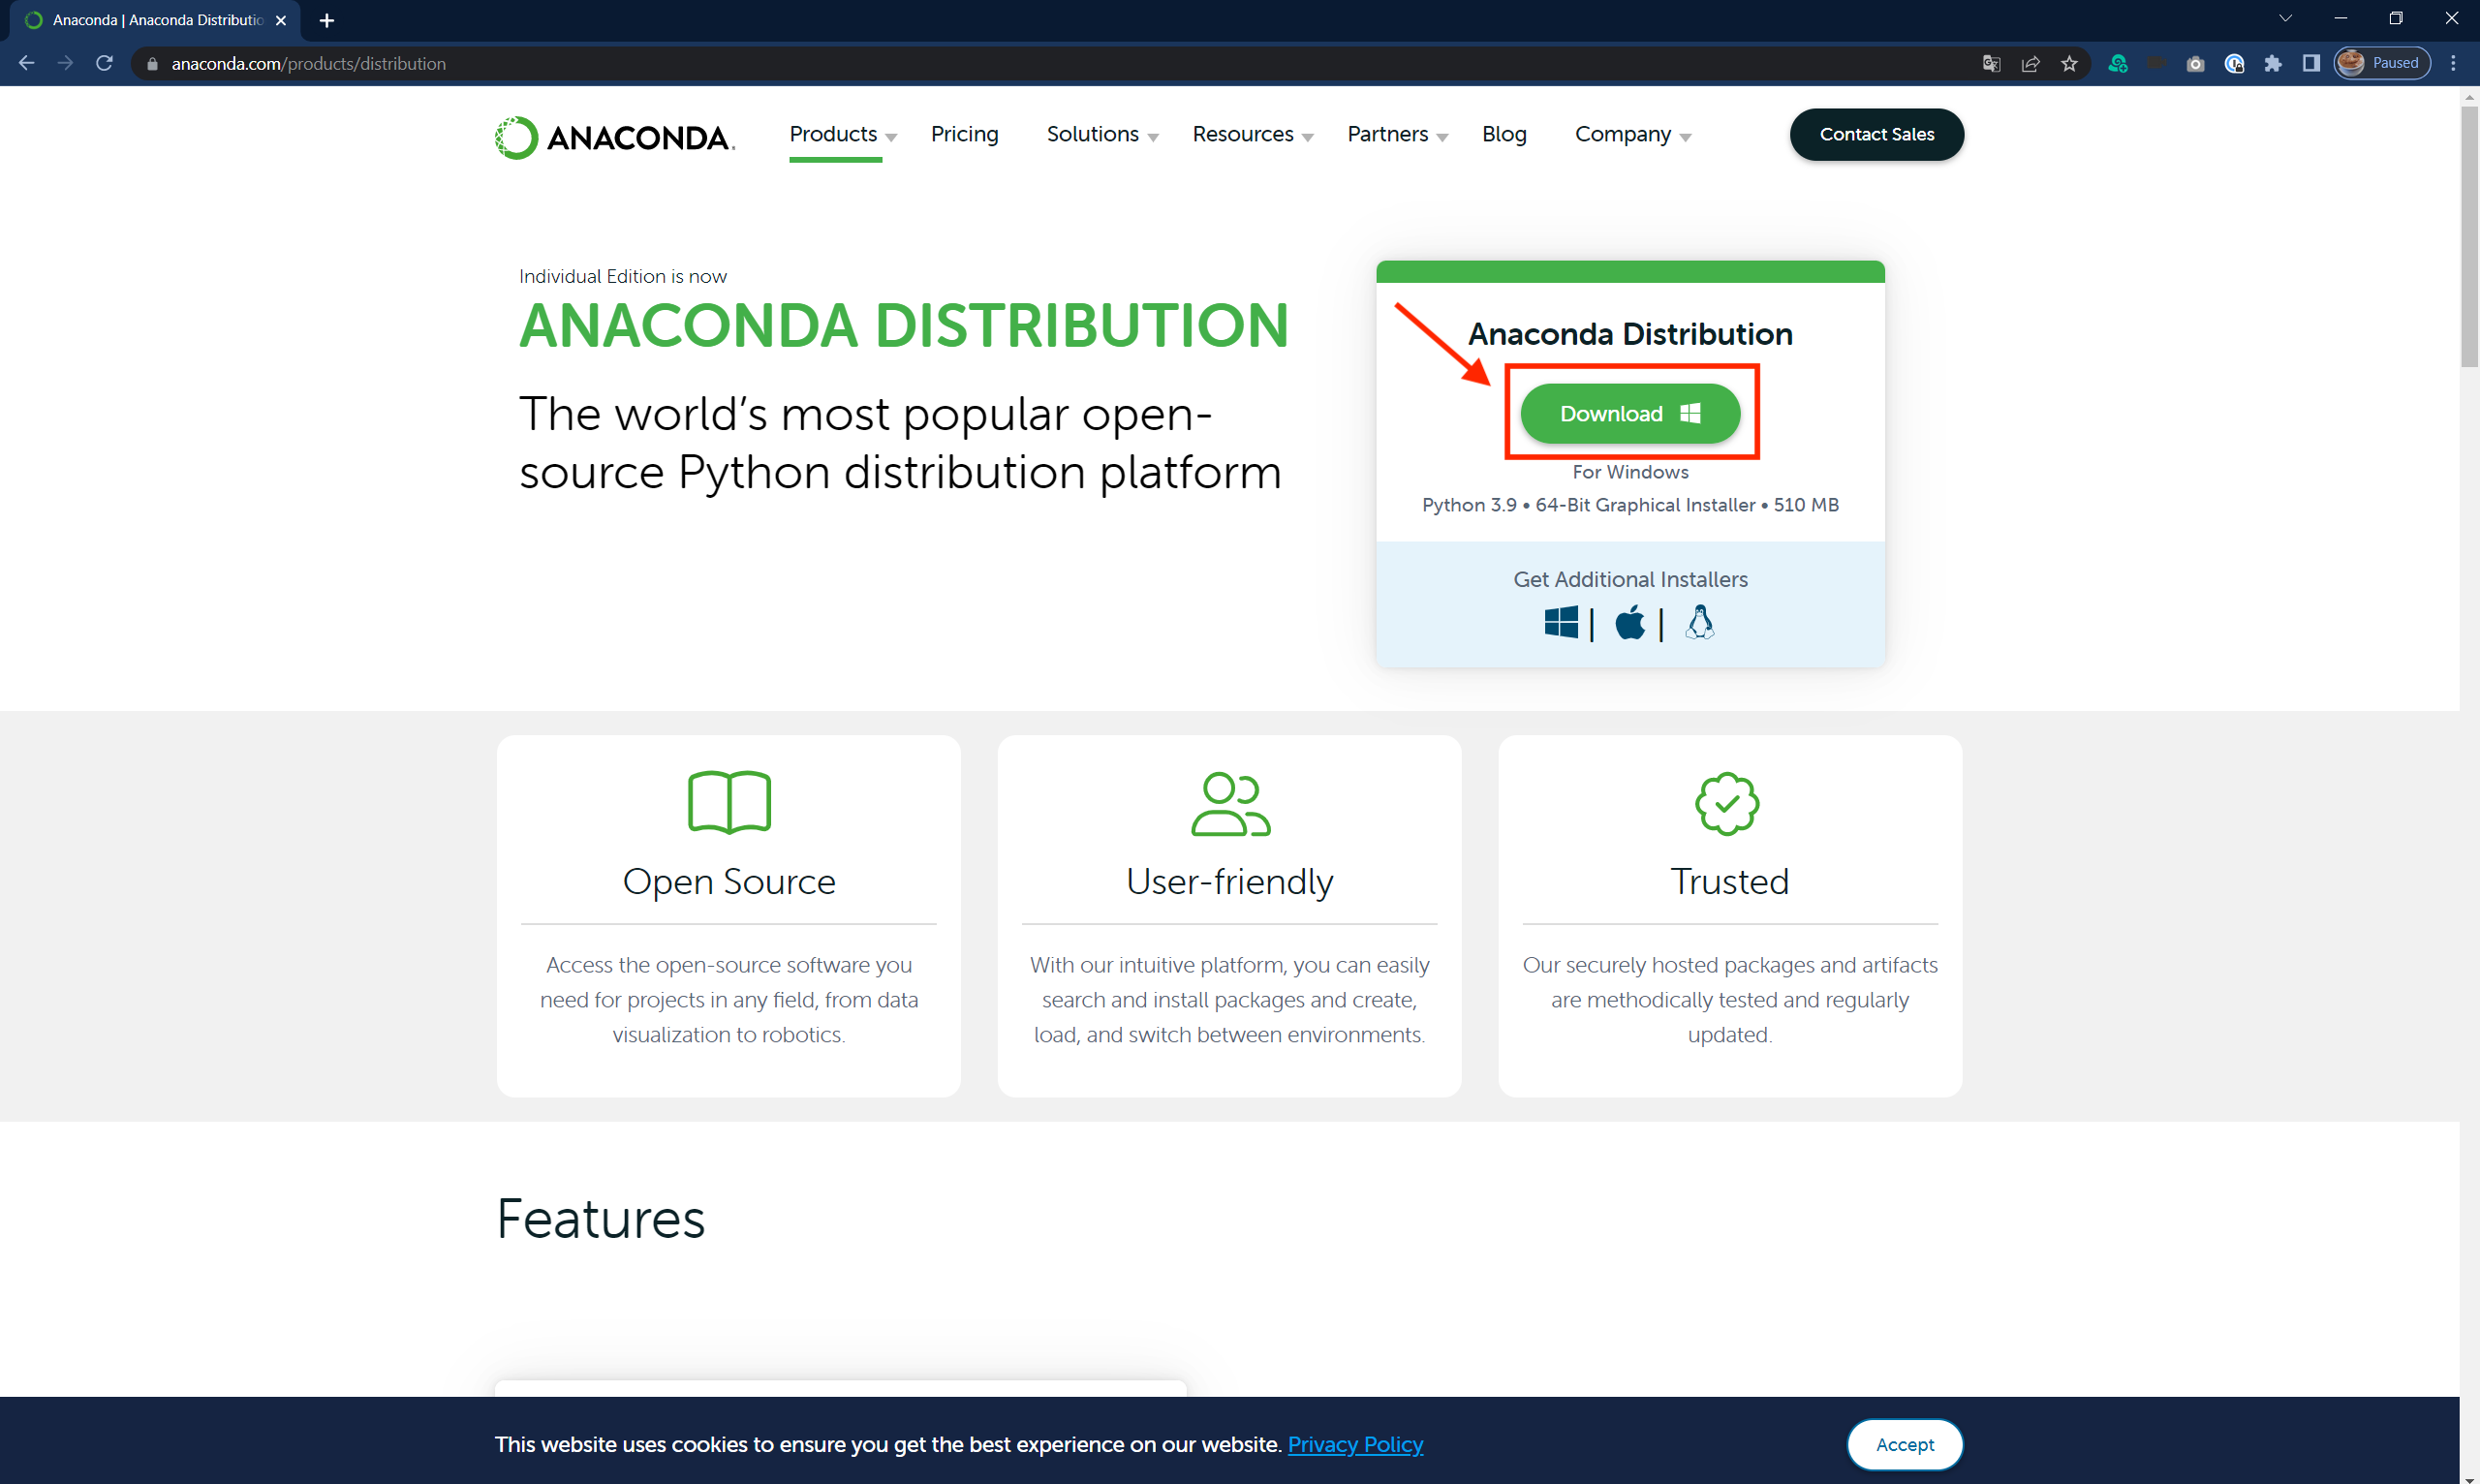Click the browser address bar

1000,63
